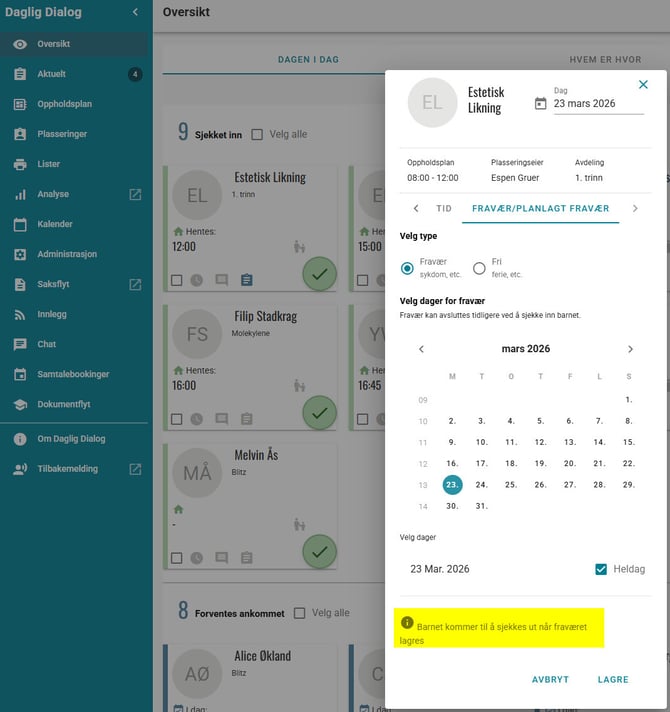Click clipboard icon on Estetisk Likning card
The image size is (670, 712).
(246, 280)
